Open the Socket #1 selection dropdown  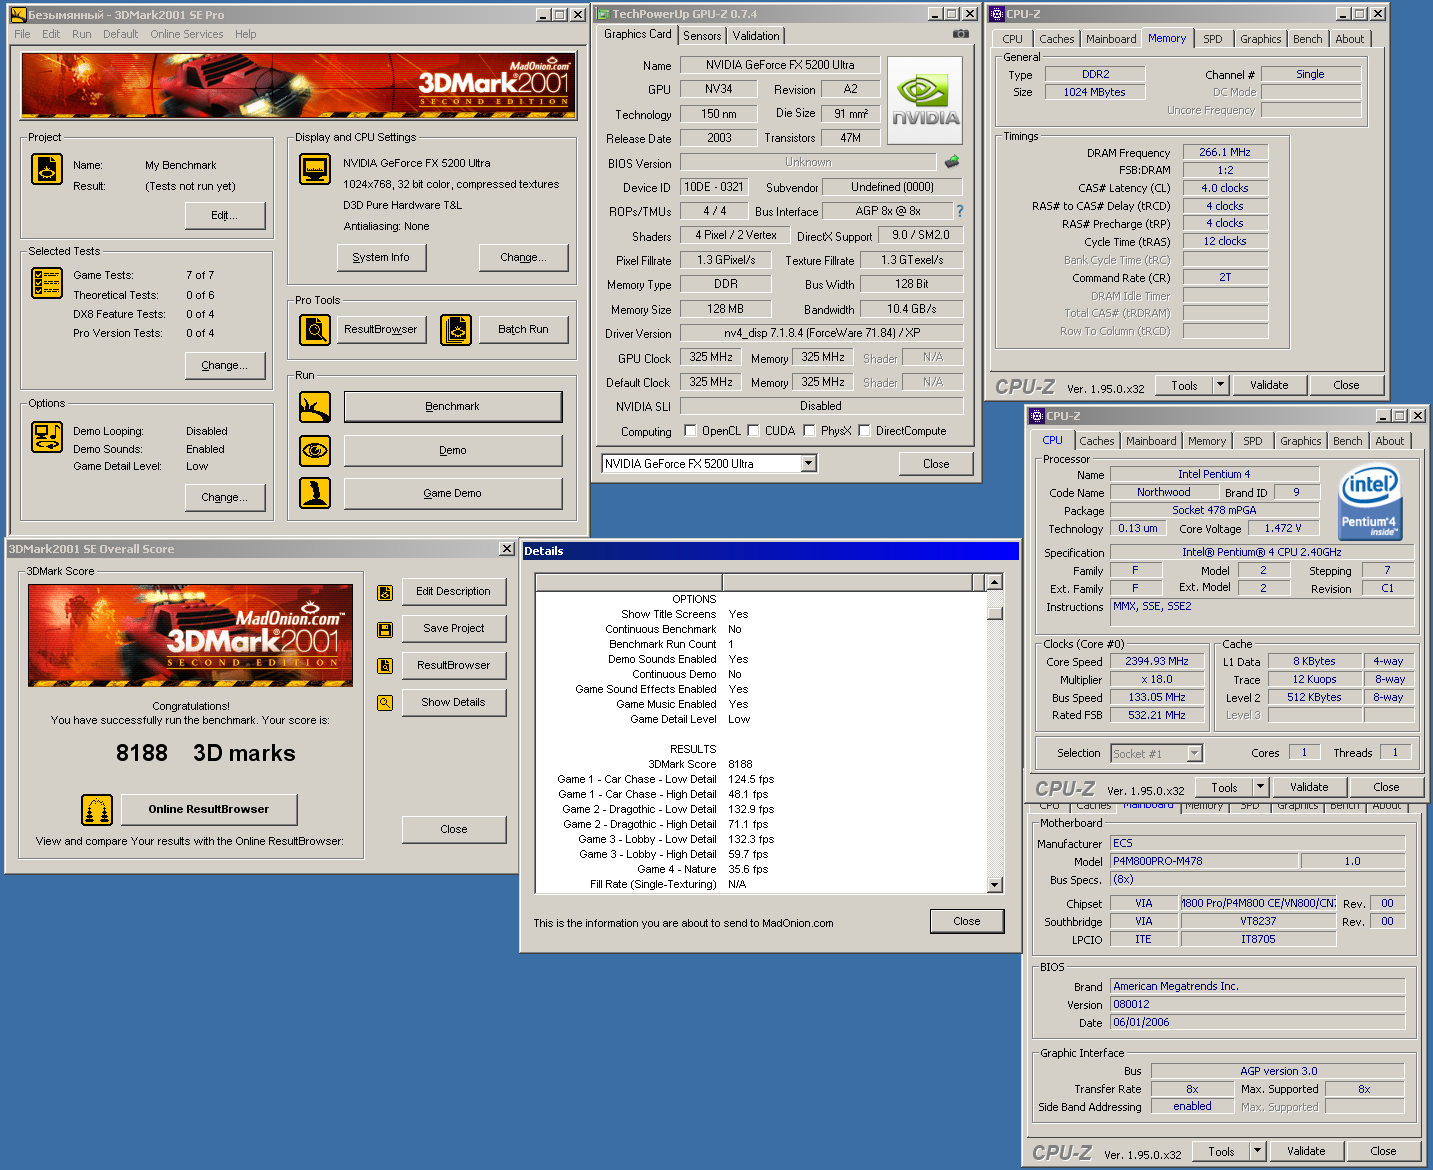pos(1194,753)
